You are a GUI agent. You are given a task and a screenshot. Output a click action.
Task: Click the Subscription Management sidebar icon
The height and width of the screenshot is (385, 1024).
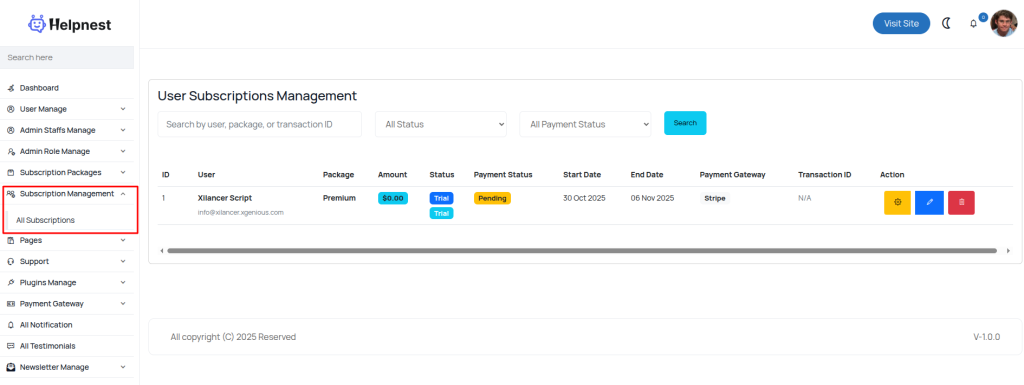(x=10, y=194)
